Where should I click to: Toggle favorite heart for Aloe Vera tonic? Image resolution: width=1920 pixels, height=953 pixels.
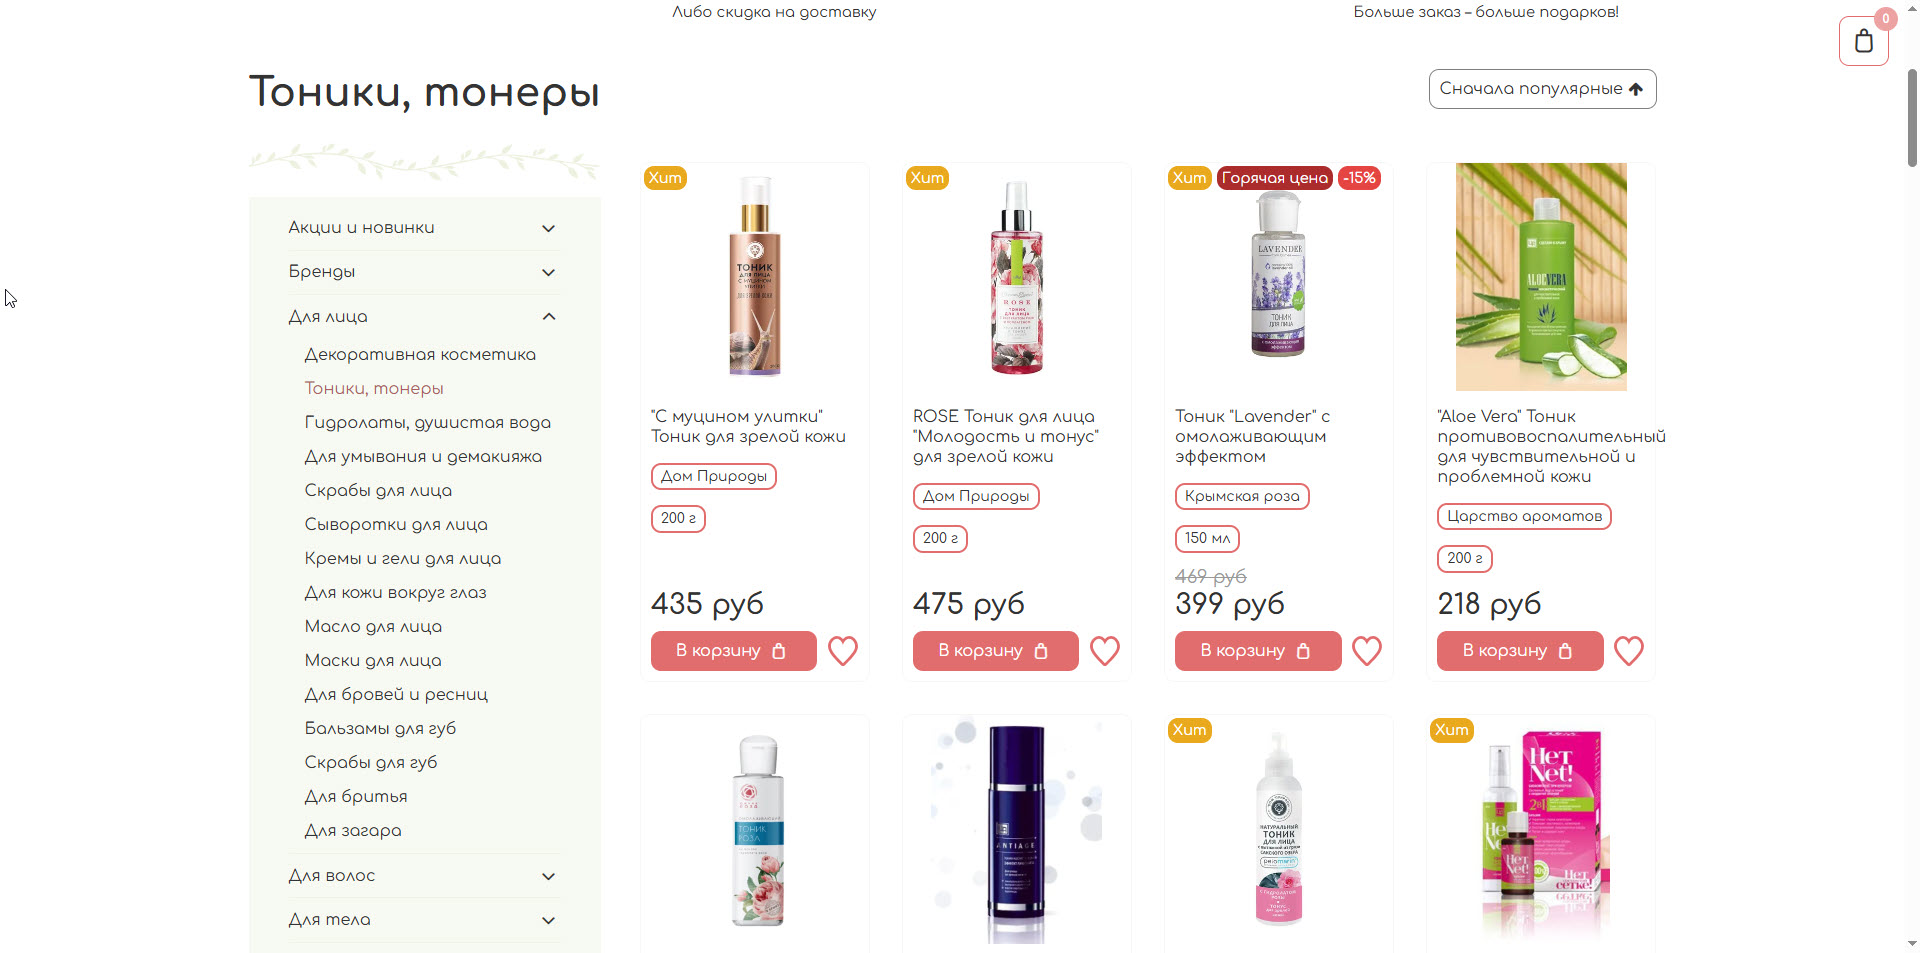tap(1629, 651)
